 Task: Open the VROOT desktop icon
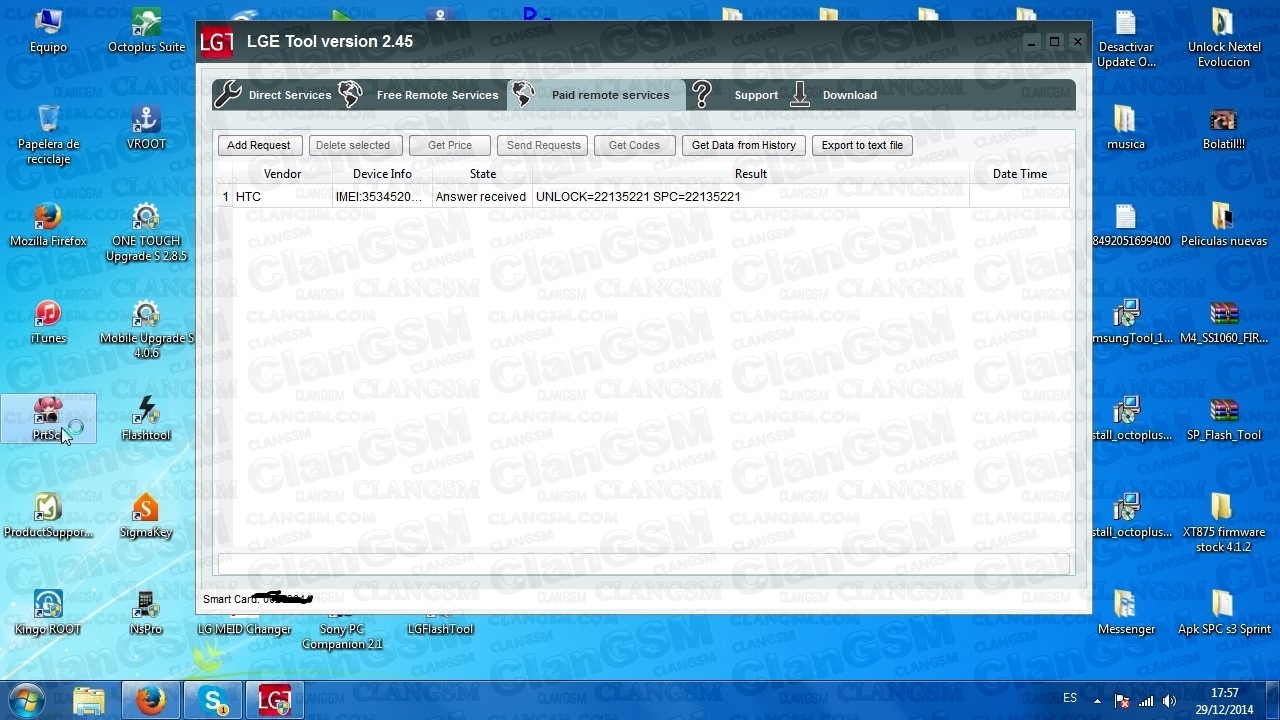[x=146, y=128]
